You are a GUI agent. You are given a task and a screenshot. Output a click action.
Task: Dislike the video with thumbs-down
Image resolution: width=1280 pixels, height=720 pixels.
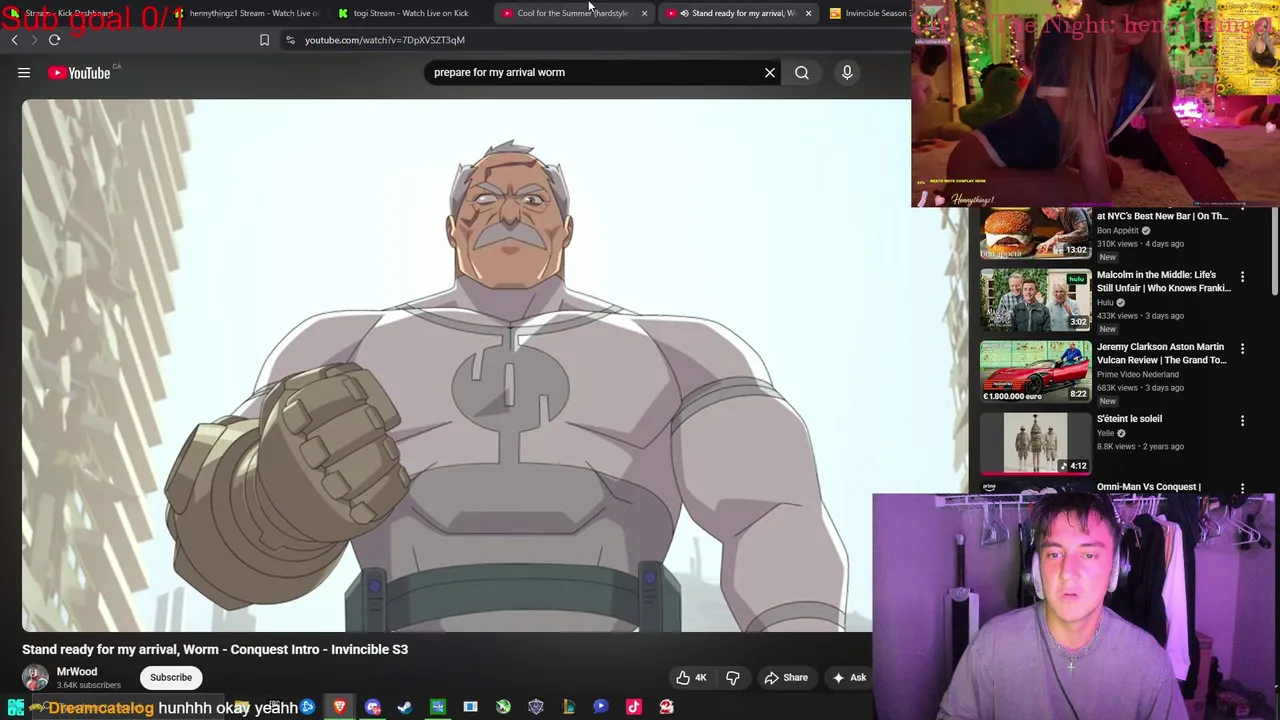coord(733,677)
